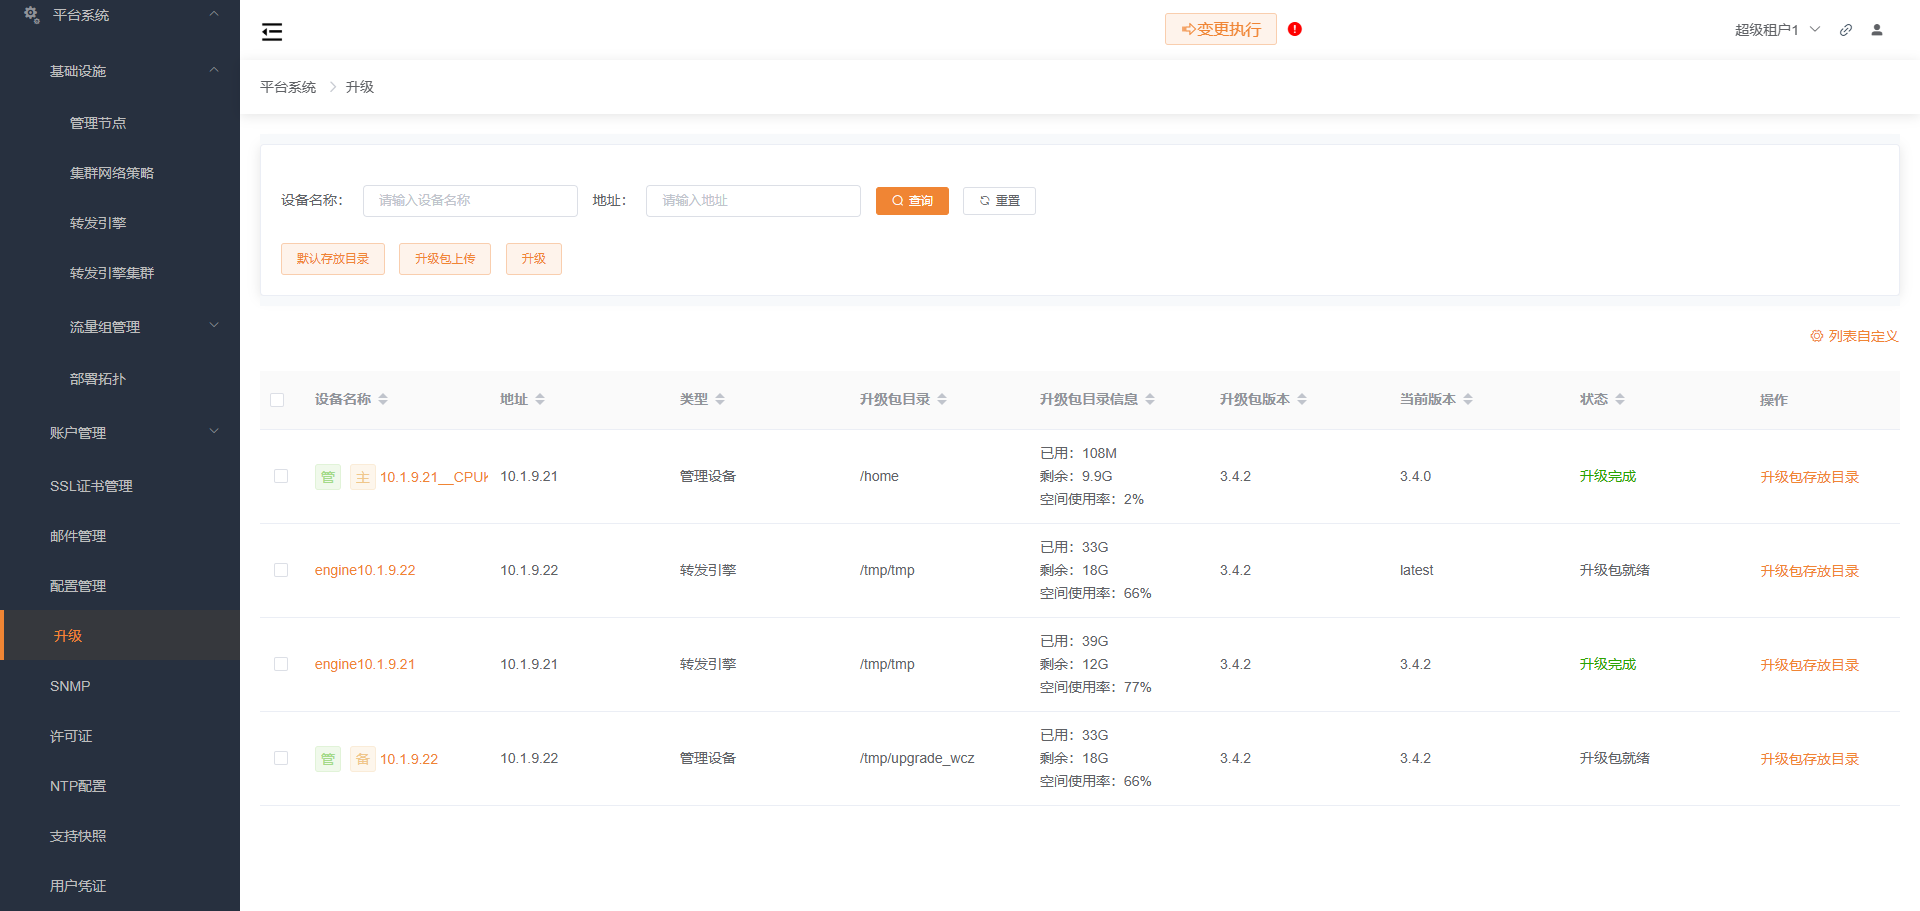This screenshot has width=1920, height=911.
Task: Sort by 设备名称 column sort icon
Action: pos(383,399)
